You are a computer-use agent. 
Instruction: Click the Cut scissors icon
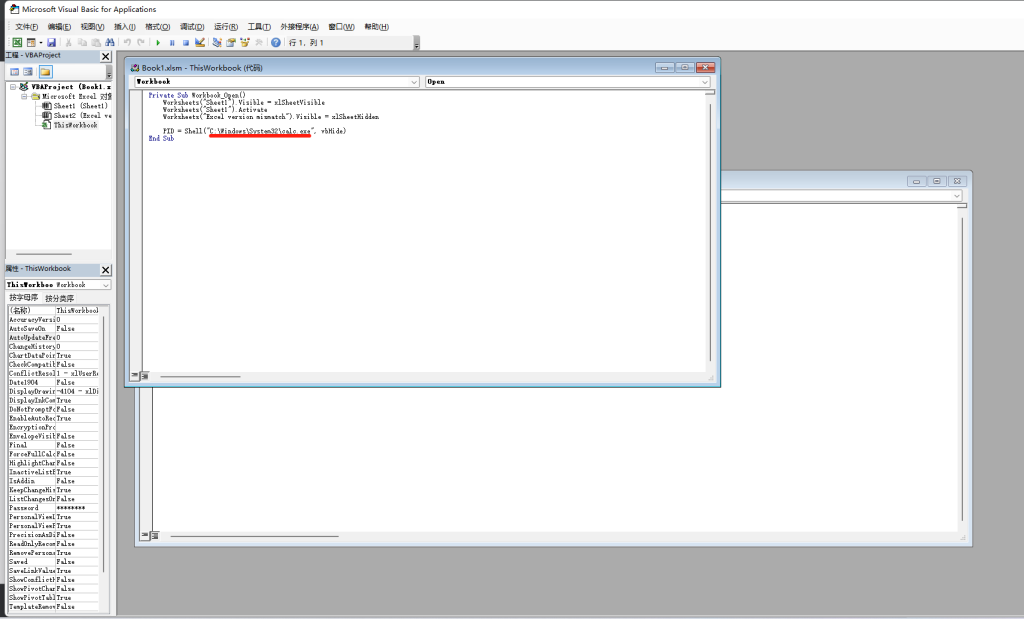(68, 42)
